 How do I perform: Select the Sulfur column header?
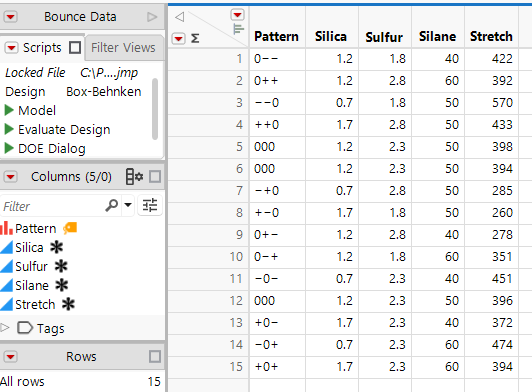point(384,36)
